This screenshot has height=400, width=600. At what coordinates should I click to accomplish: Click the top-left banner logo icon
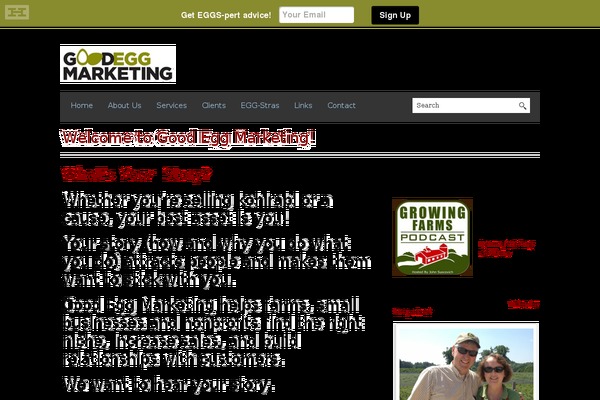[17, 12]
